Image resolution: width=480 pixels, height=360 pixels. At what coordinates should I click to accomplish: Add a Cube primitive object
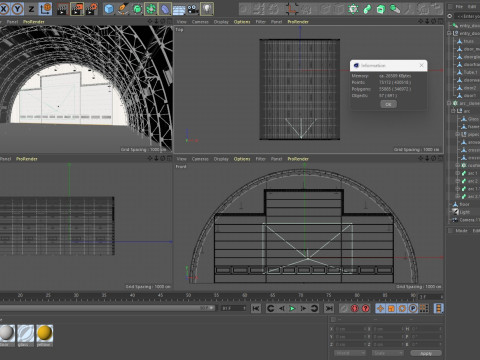[x=109, y=9]
